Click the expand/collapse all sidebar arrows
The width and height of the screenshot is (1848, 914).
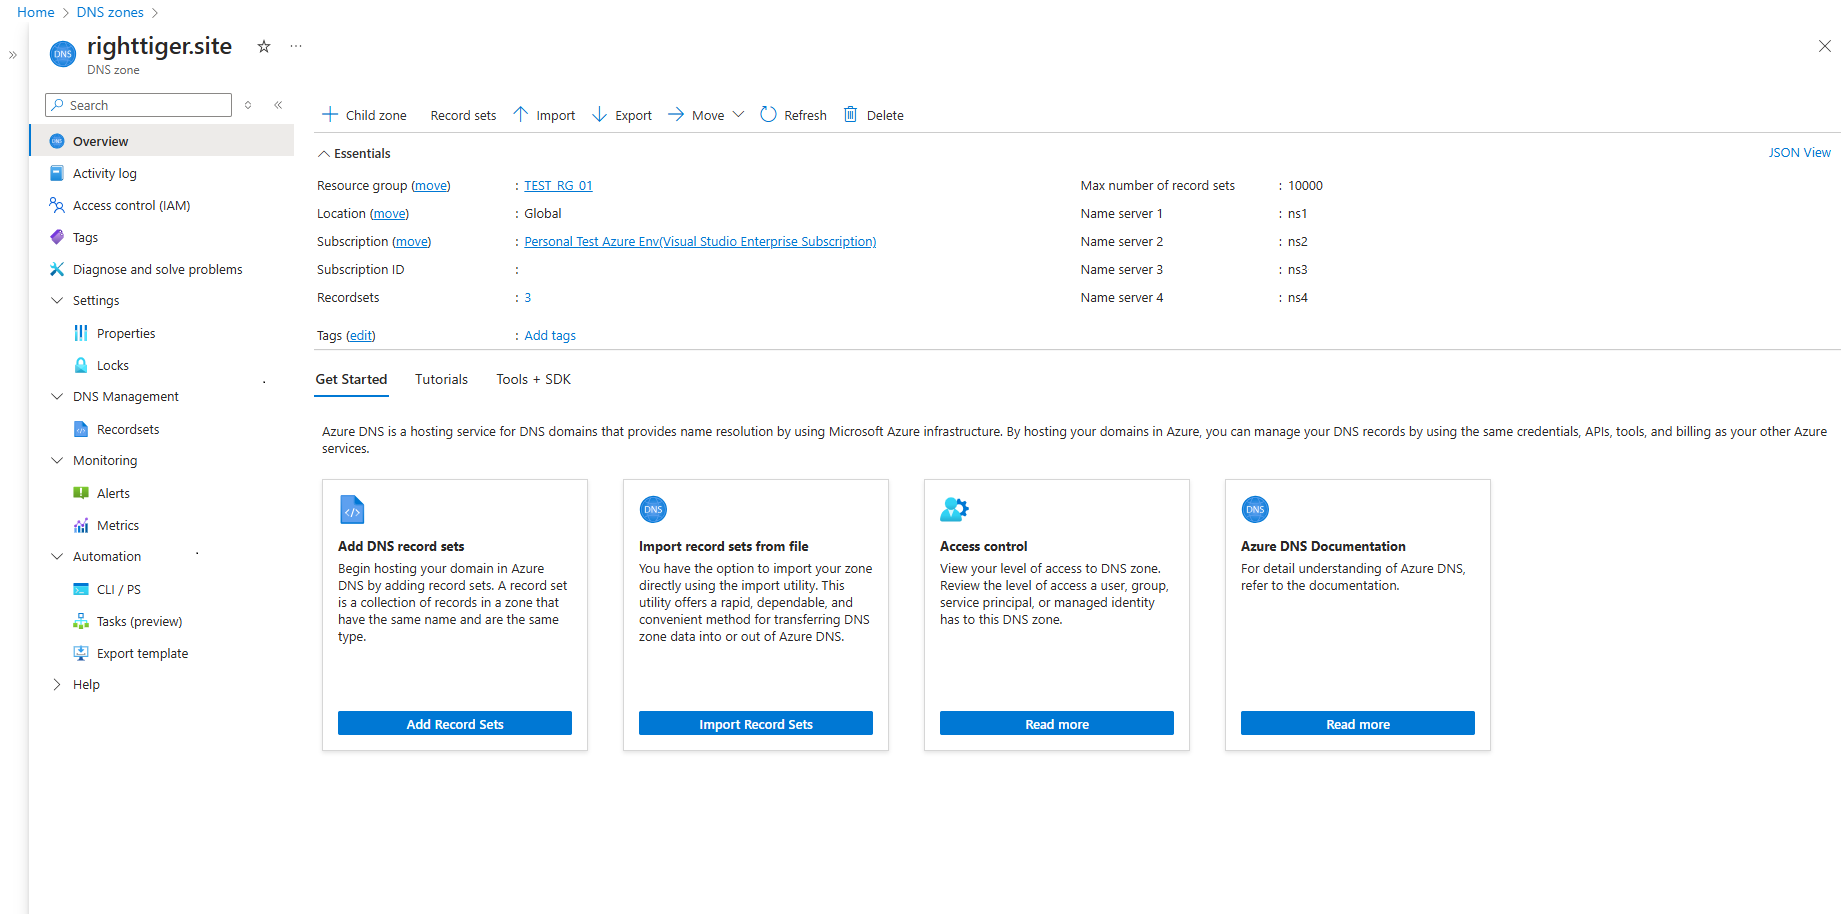coord(248,105)
